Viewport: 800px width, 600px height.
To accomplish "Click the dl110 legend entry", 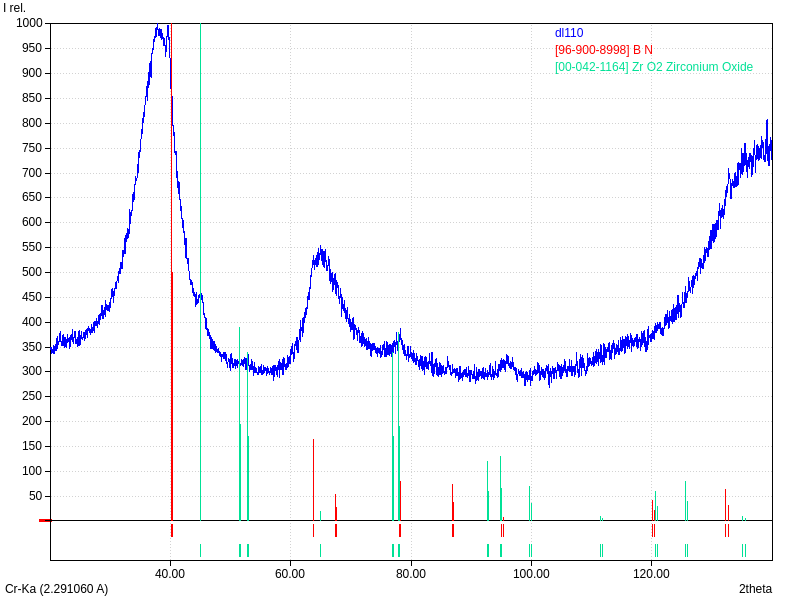I will click(569, 33).
